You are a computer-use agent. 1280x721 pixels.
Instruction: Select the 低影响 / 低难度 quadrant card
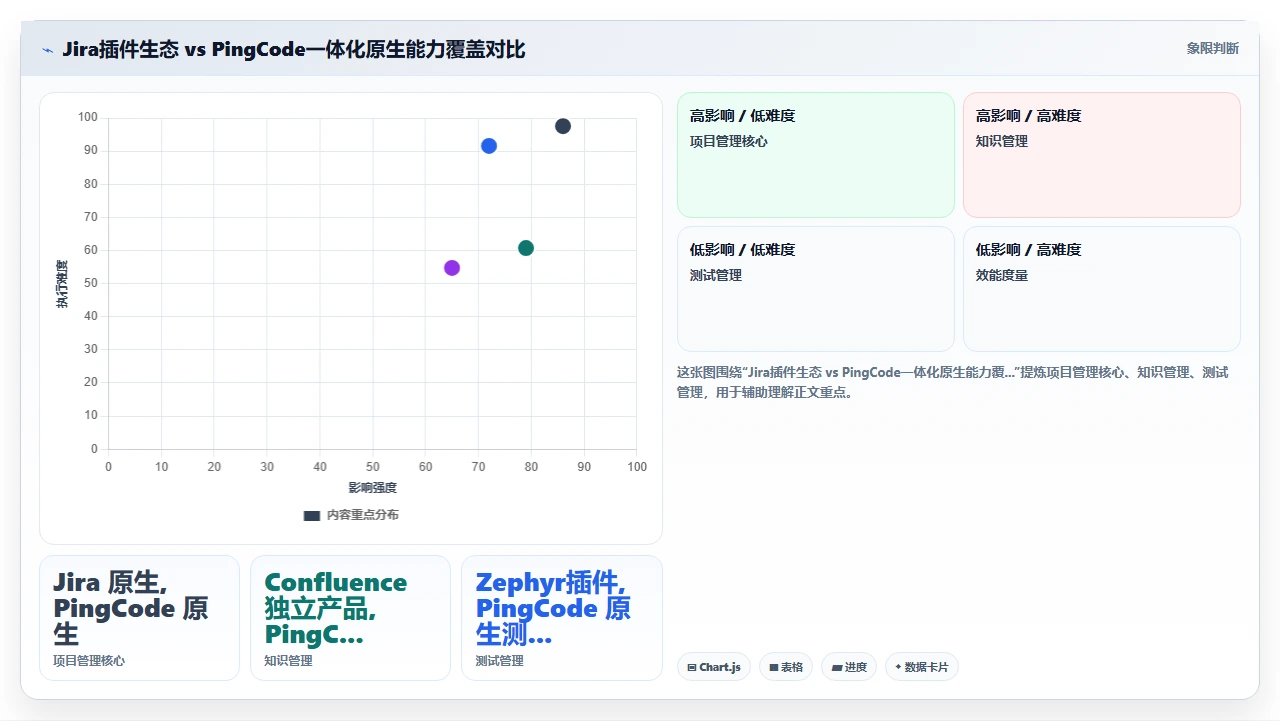point(816,289)
